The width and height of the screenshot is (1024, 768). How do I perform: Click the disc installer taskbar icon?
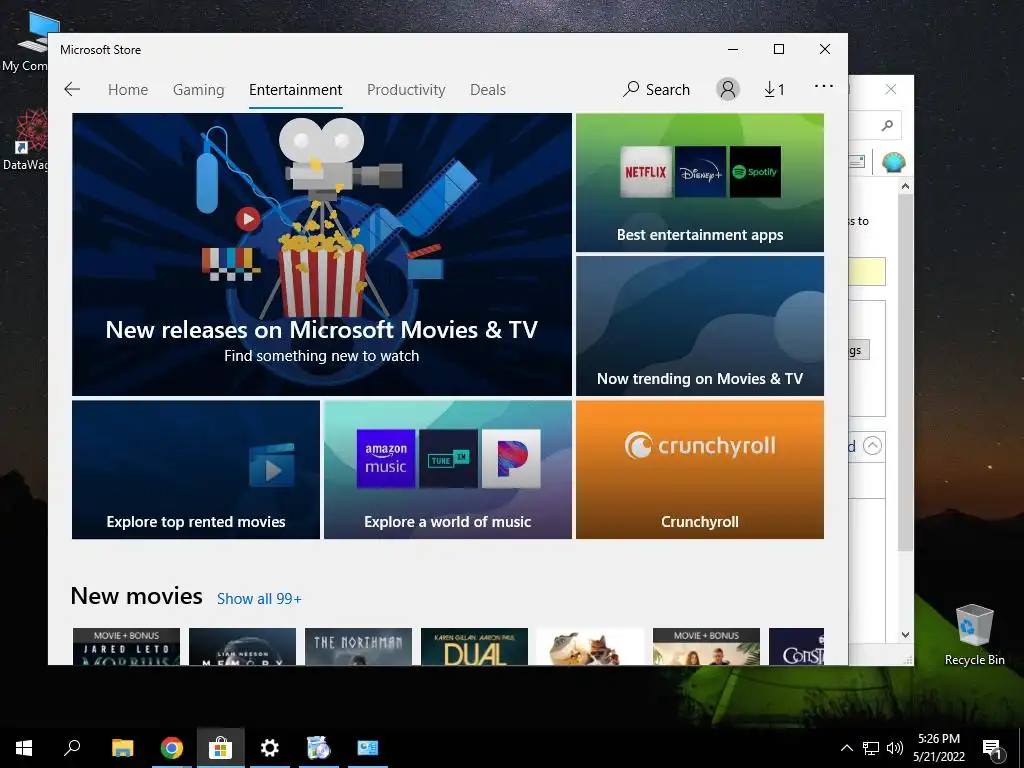pos(318,748)
